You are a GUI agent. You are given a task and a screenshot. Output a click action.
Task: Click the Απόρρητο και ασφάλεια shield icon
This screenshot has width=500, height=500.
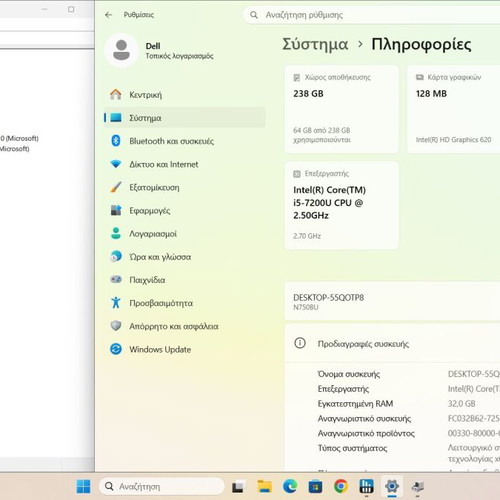[116, 326]
